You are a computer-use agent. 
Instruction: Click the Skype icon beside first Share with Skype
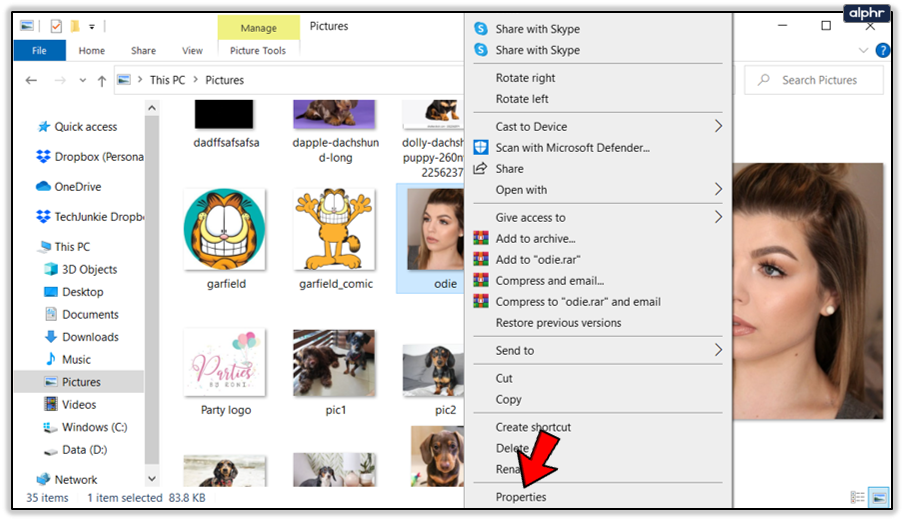pyautogui.click(x=481, y=29)
